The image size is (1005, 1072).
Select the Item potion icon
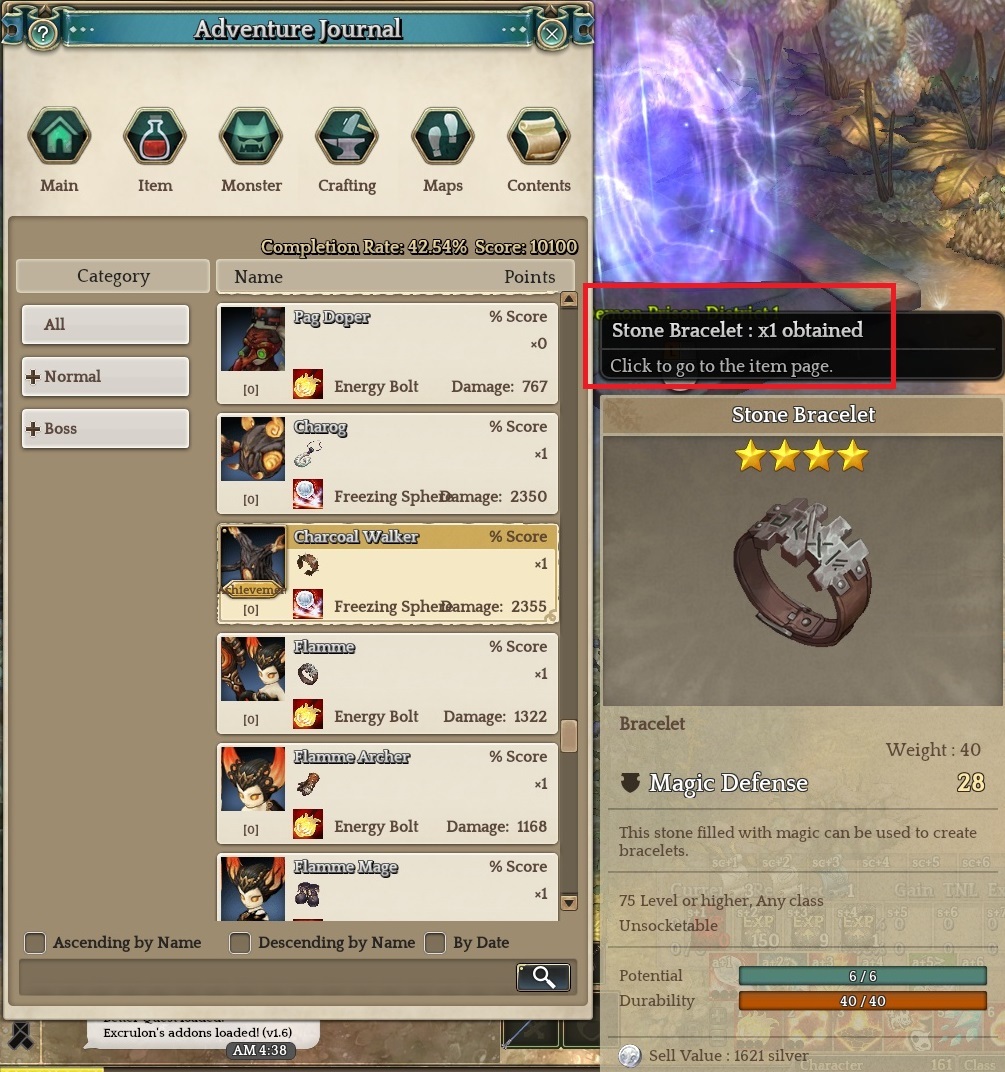pos(155,136)
